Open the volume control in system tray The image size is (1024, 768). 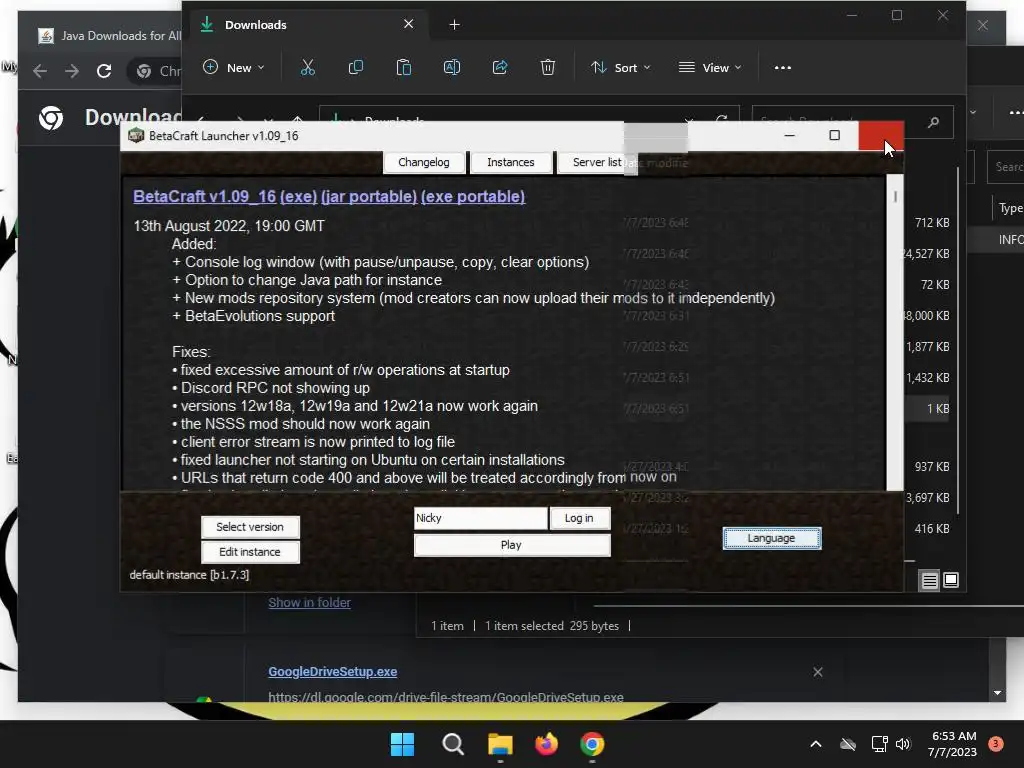[903, 744]
